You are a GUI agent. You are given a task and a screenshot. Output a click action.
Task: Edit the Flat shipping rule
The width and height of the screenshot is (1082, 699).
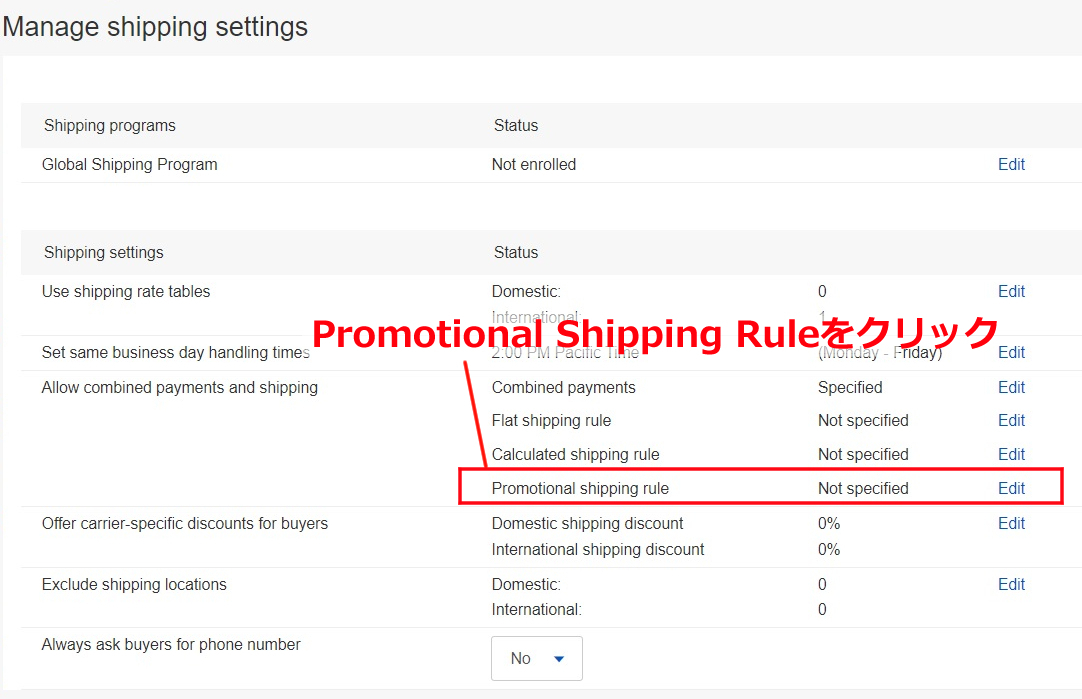[1011, 420]
